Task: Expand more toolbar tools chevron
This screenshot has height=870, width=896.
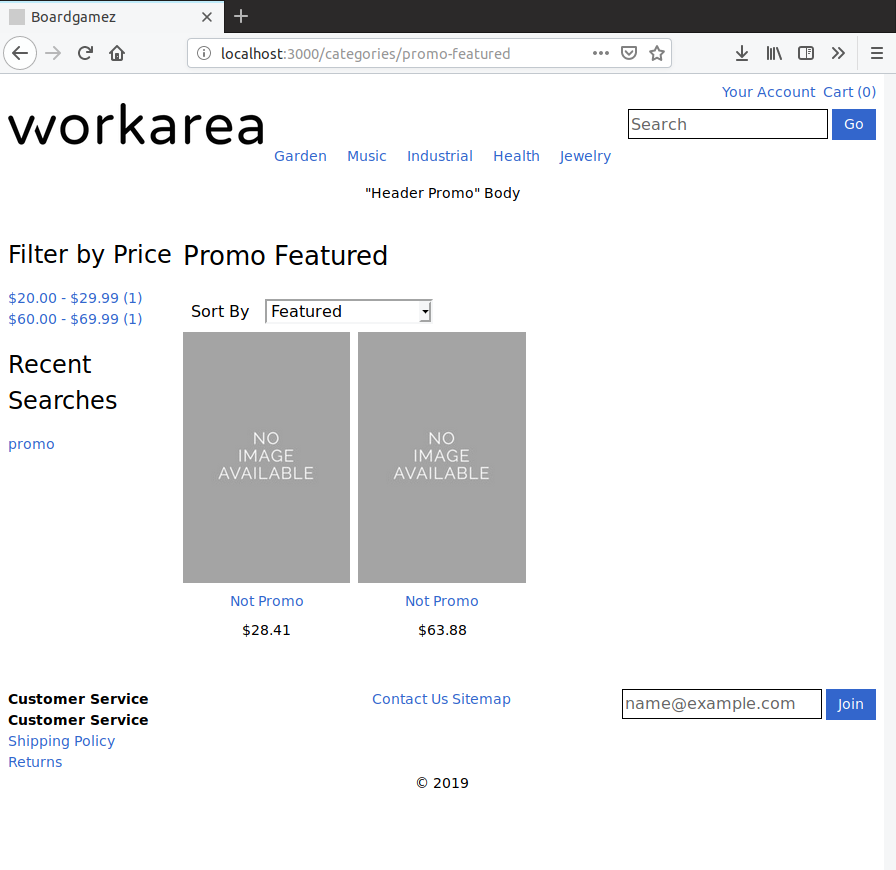Action: pyautogui.click(x=838, y=53)
